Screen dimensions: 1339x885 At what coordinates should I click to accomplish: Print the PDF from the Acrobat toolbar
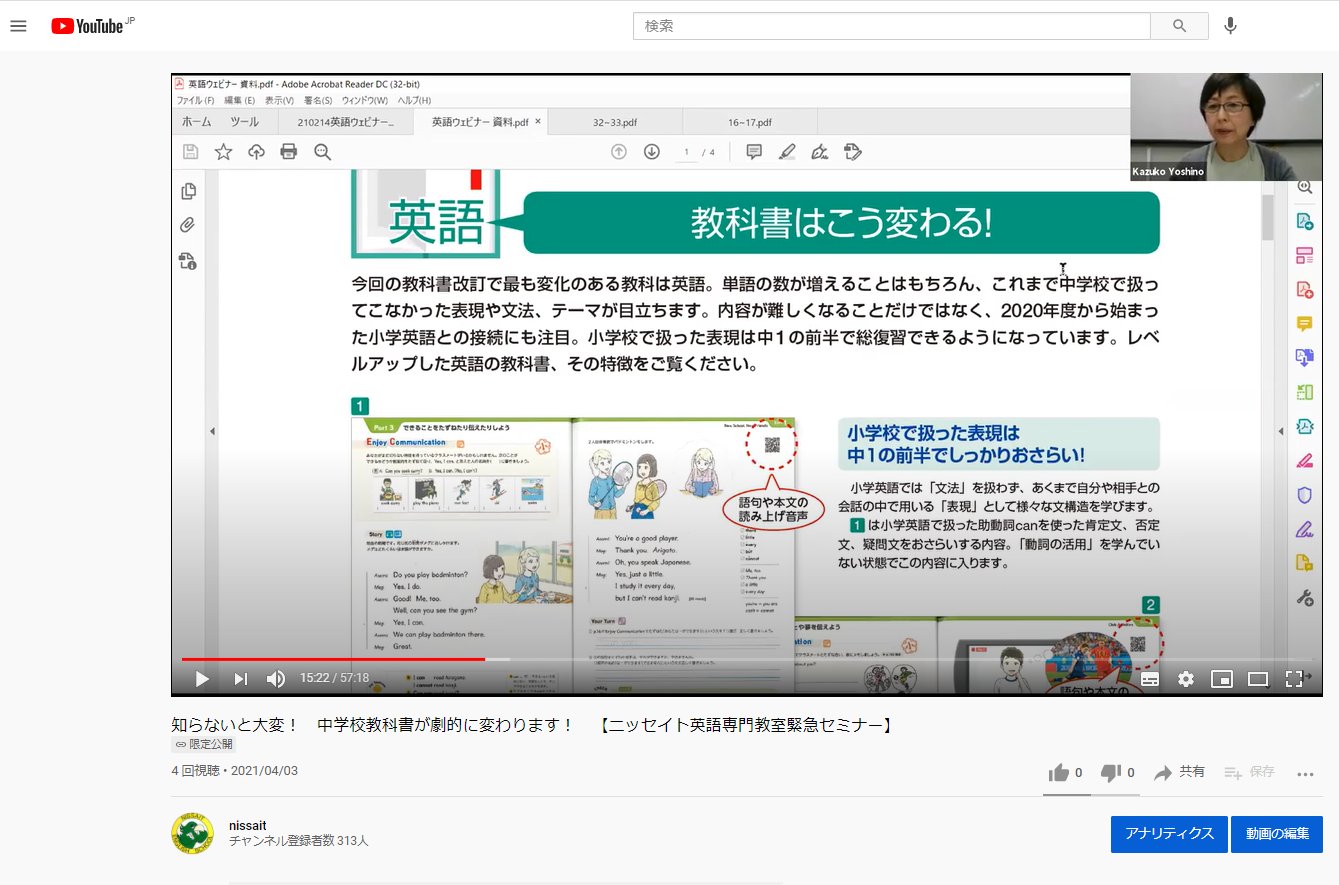click(288, 151)
